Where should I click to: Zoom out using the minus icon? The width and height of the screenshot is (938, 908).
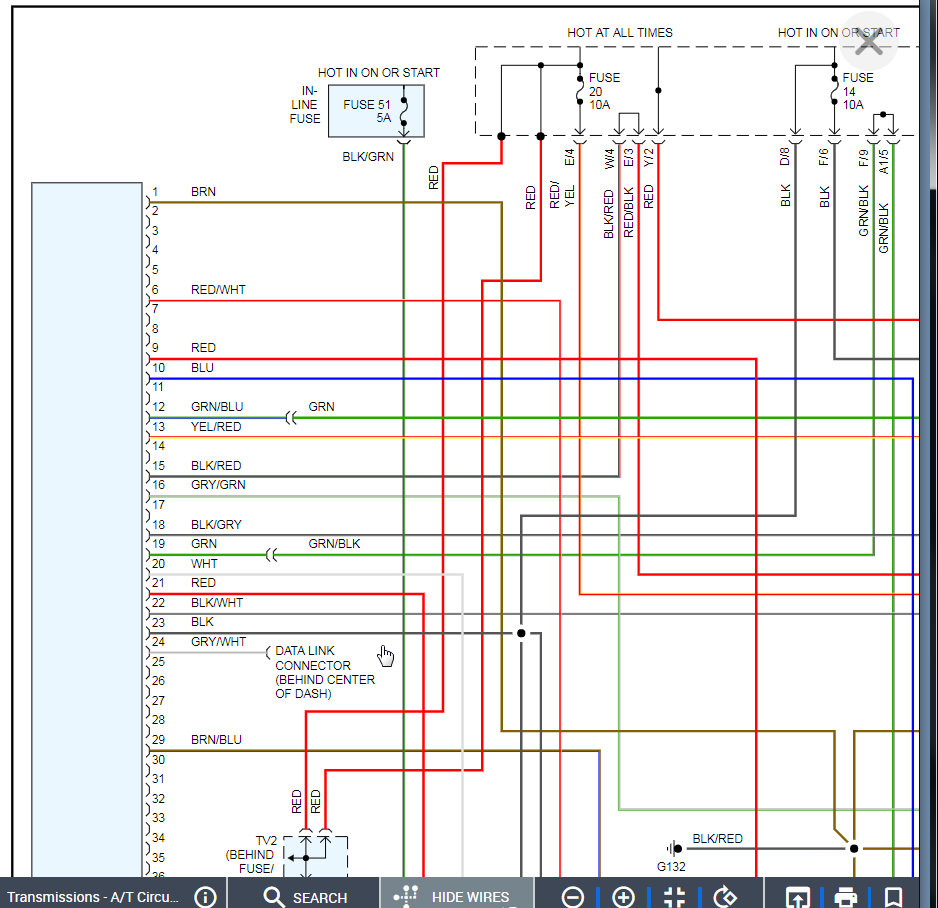(572, 896)
